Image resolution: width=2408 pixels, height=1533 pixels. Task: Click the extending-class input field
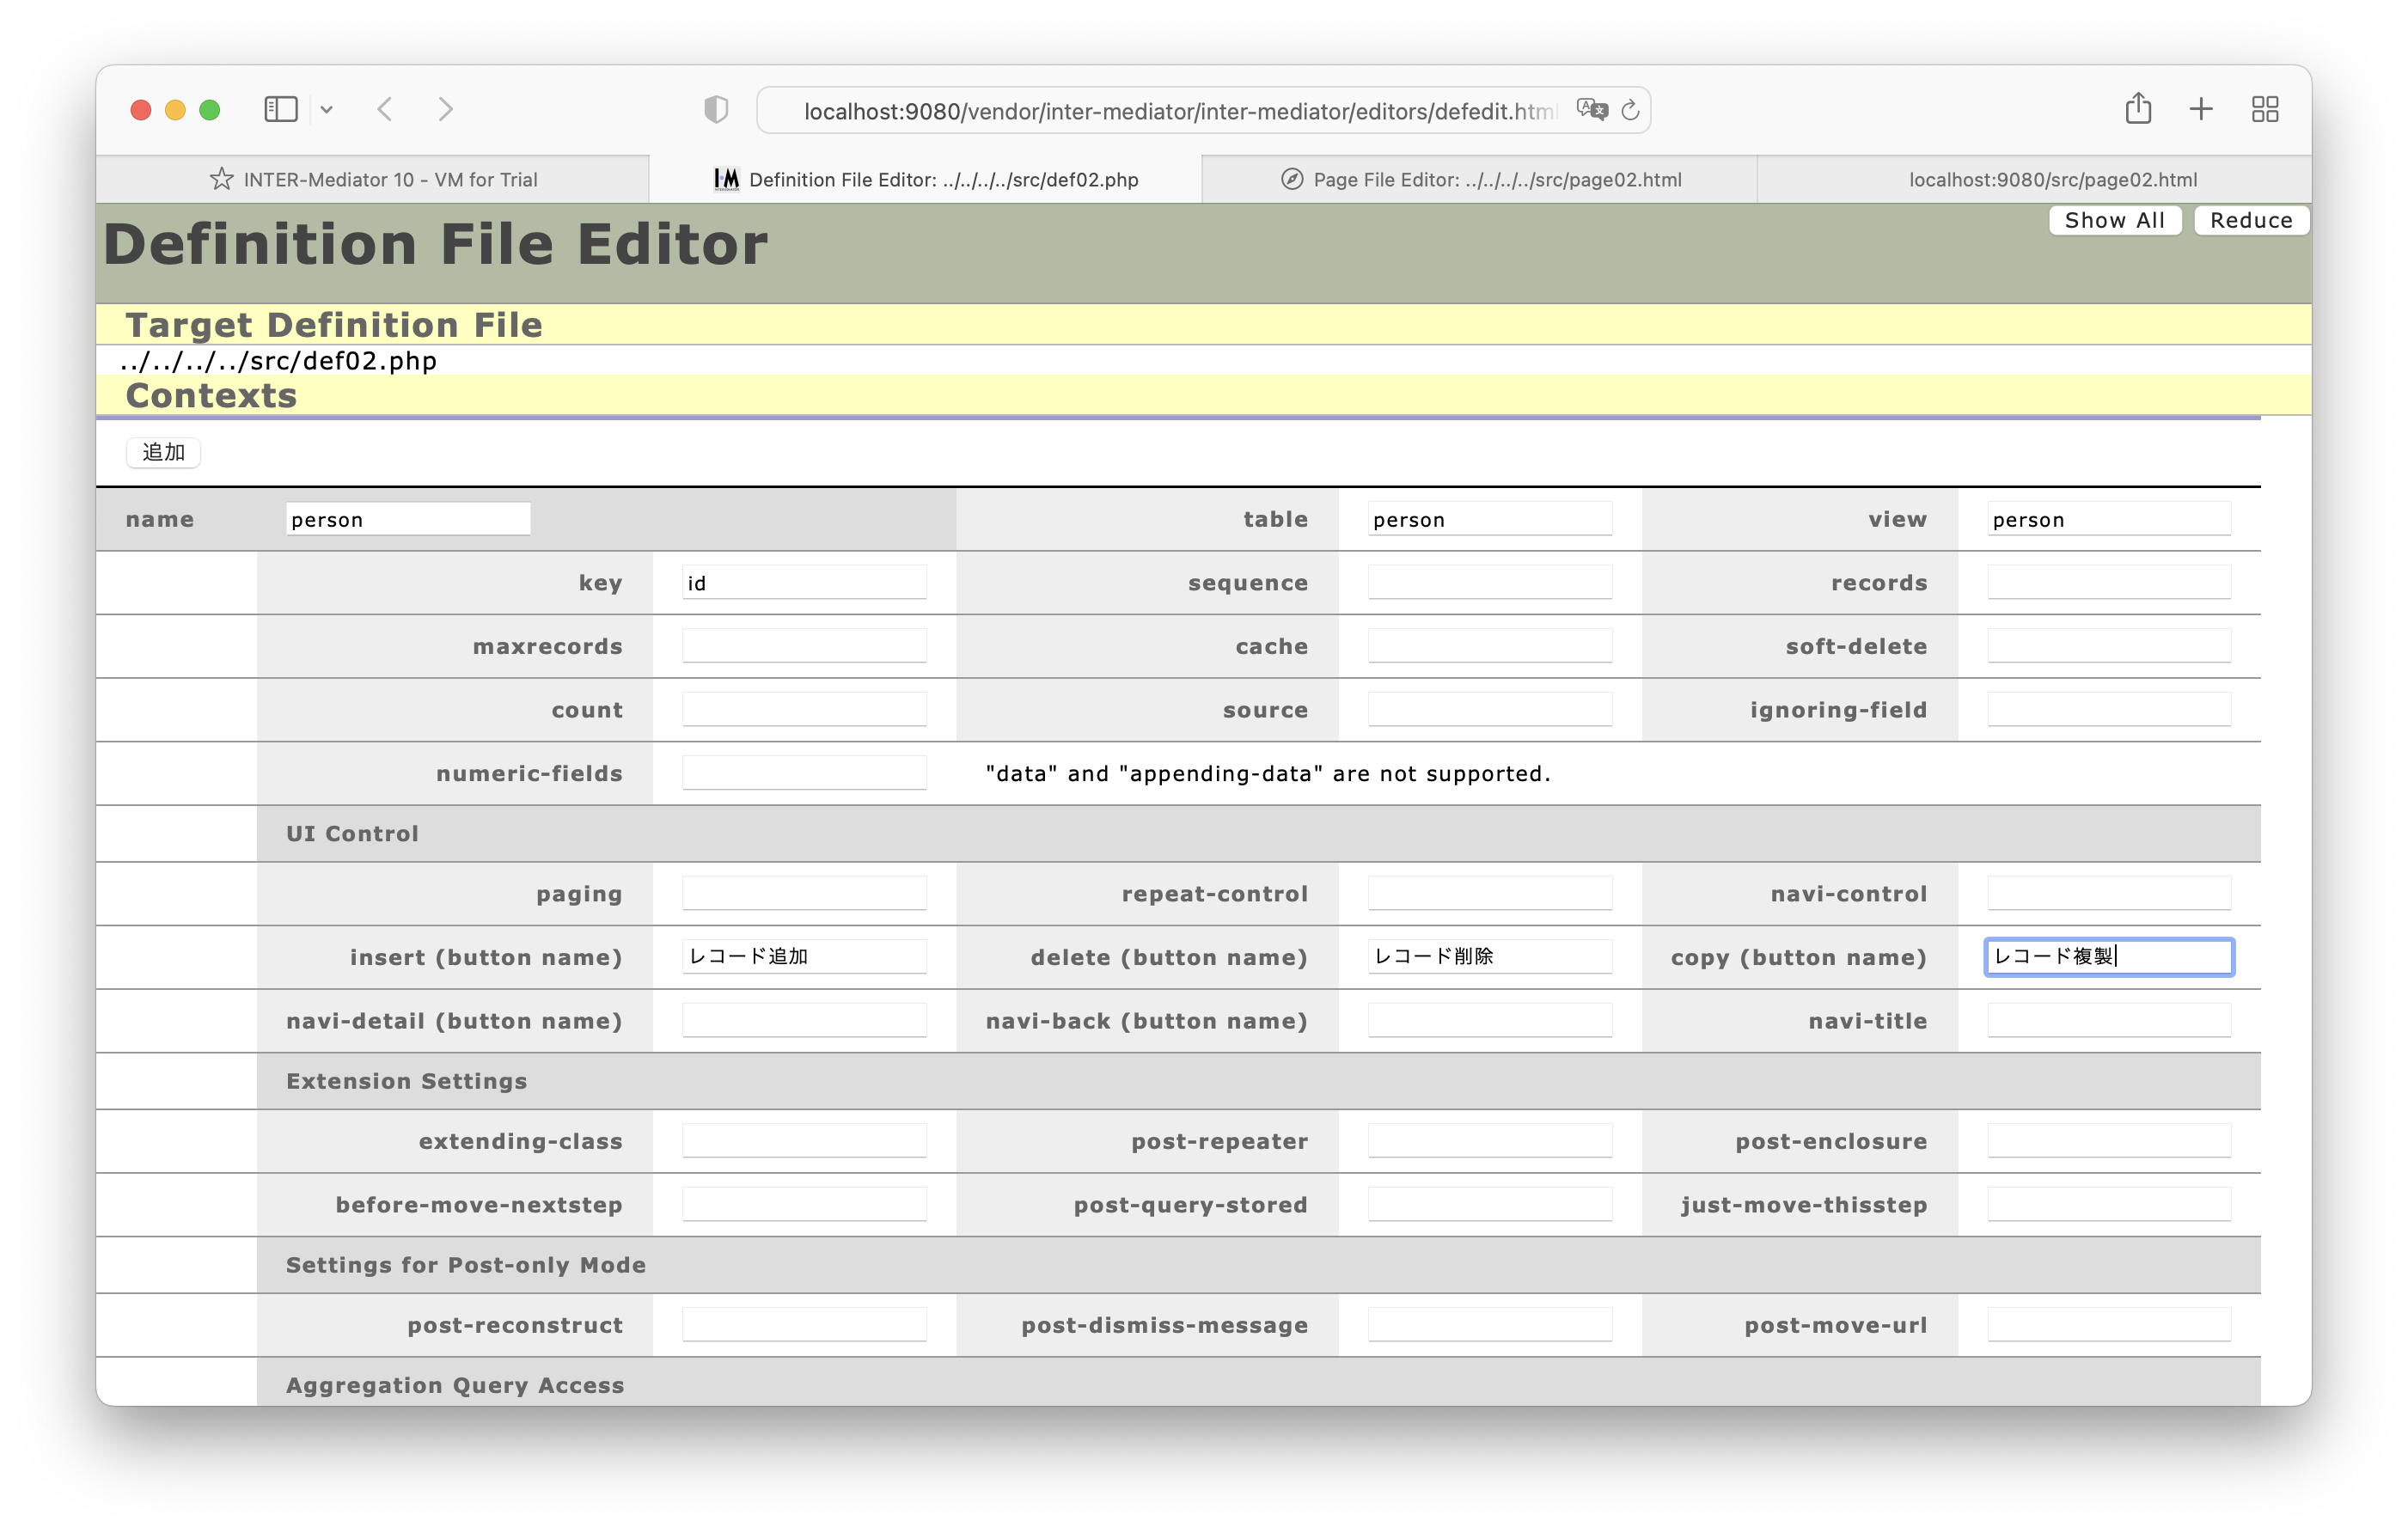coord(804,1141)
